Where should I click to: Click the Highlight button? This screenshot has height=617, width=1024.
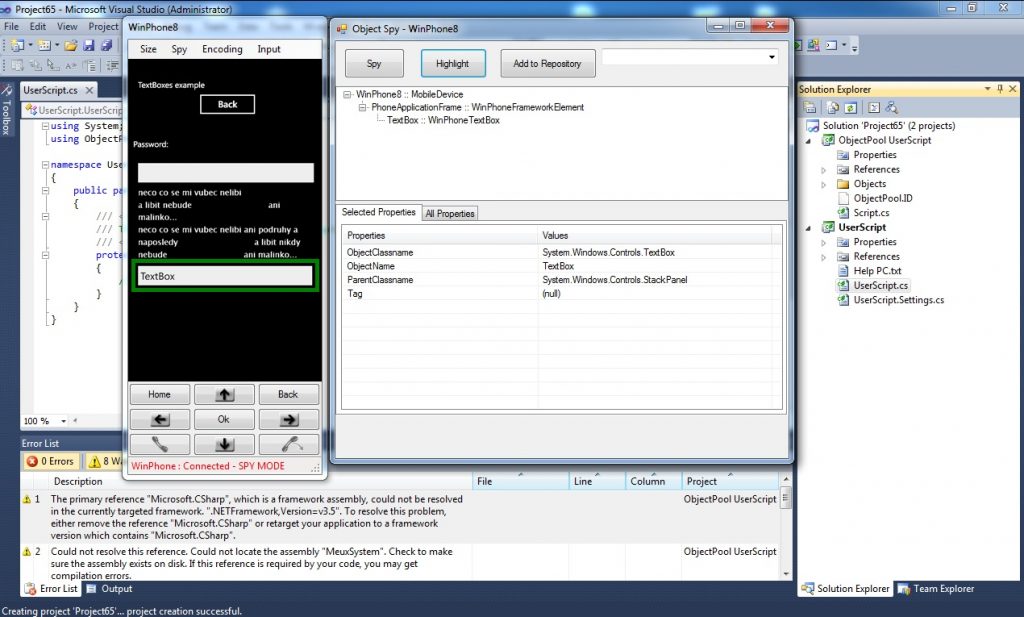tap(453, 63)
